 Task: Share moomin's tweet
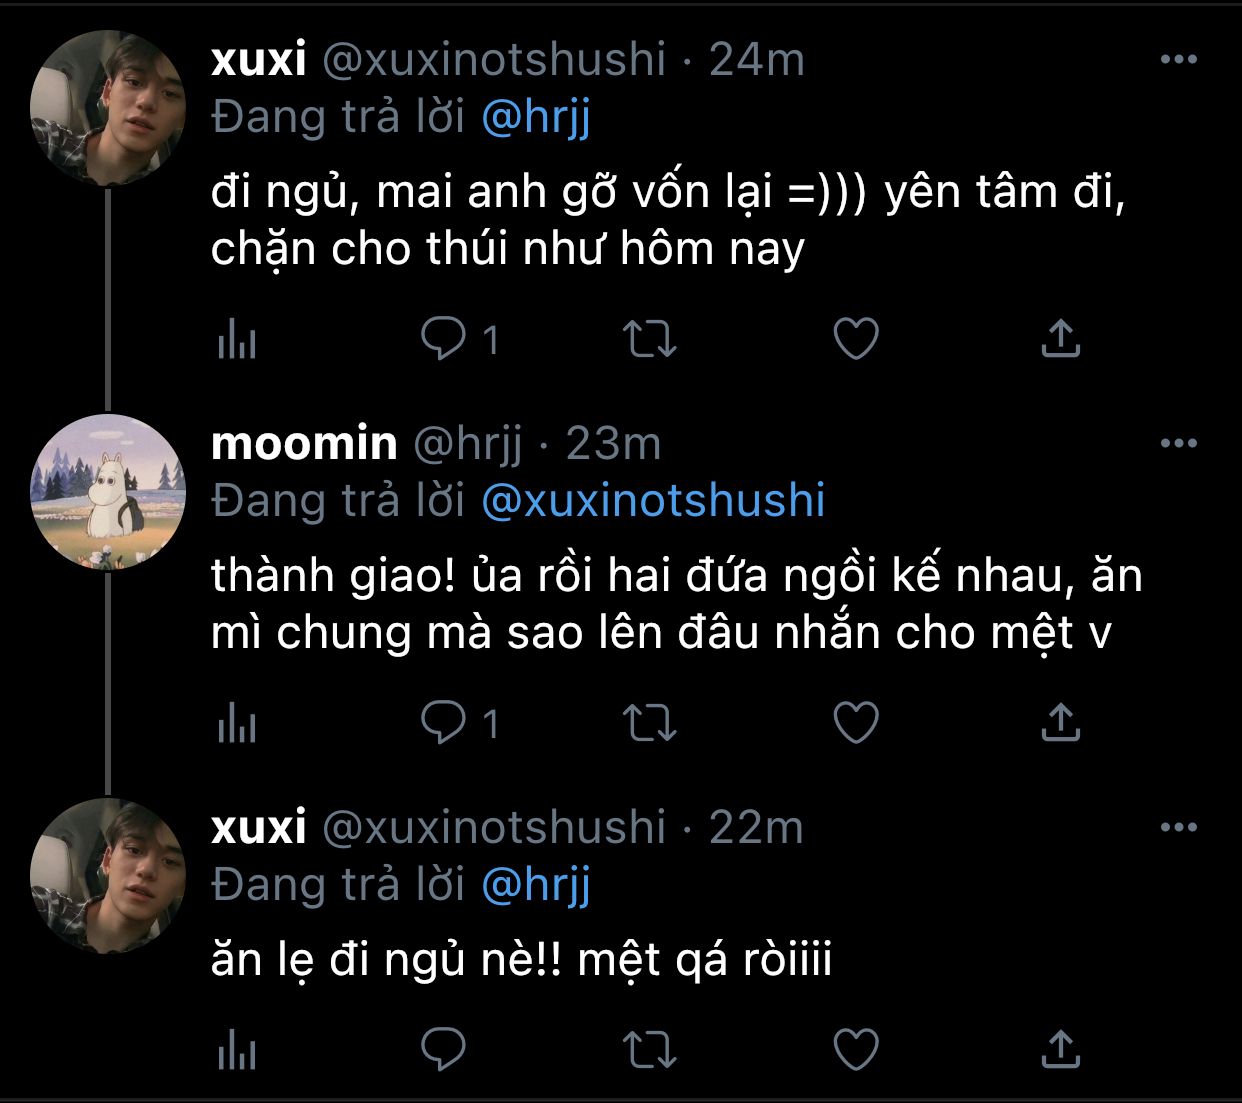pyautogui.click(x=1061, y=722)
